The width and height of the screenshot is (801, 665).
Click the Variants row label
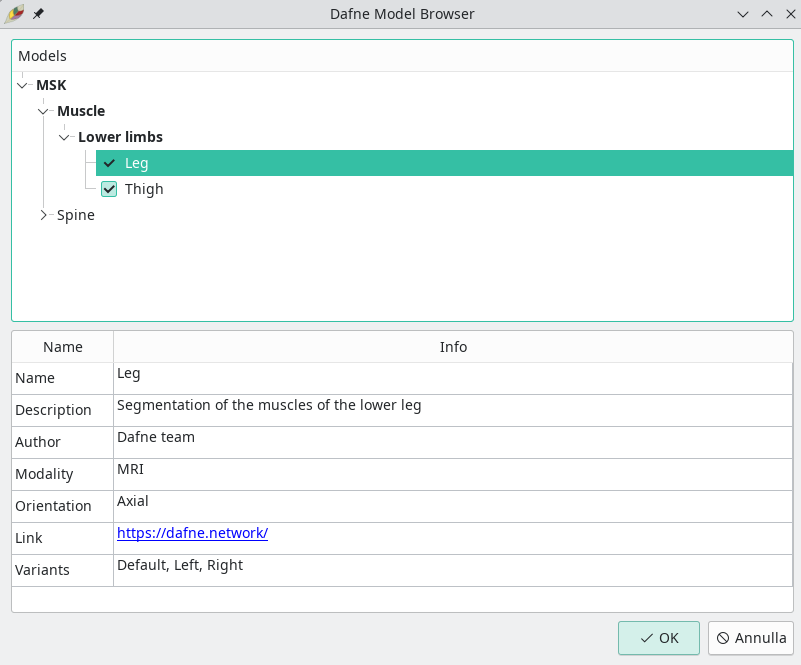coord(42,570)
